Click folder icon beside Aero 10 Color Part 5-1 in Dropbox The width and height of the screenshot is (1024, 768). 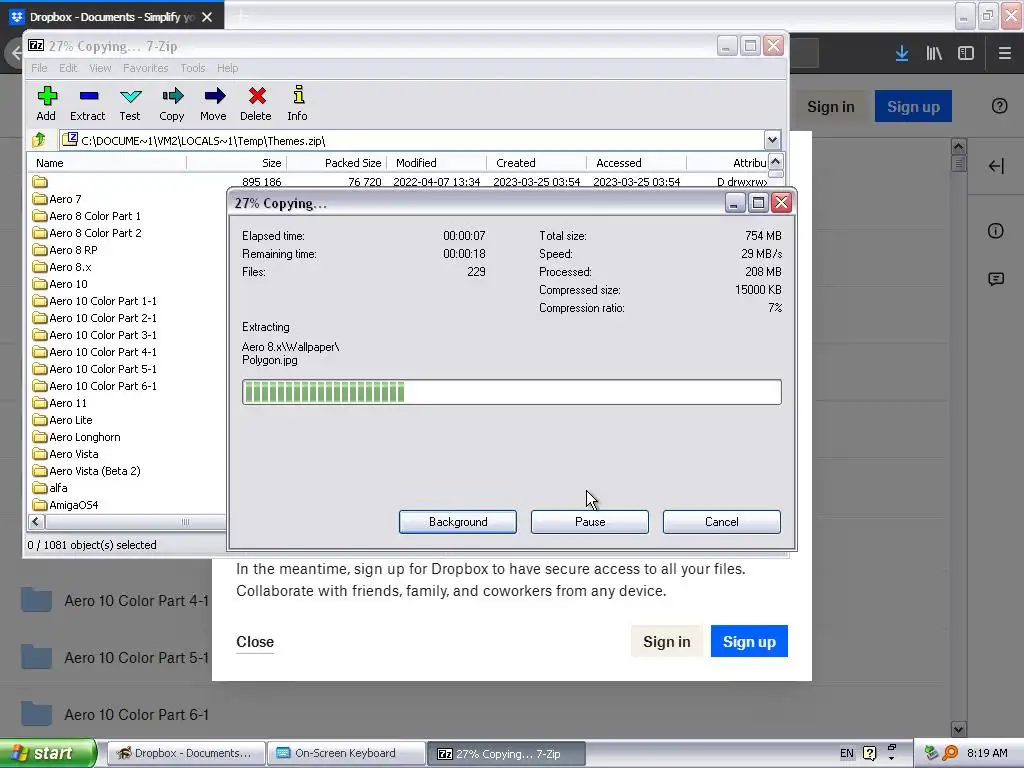[37, 657]
